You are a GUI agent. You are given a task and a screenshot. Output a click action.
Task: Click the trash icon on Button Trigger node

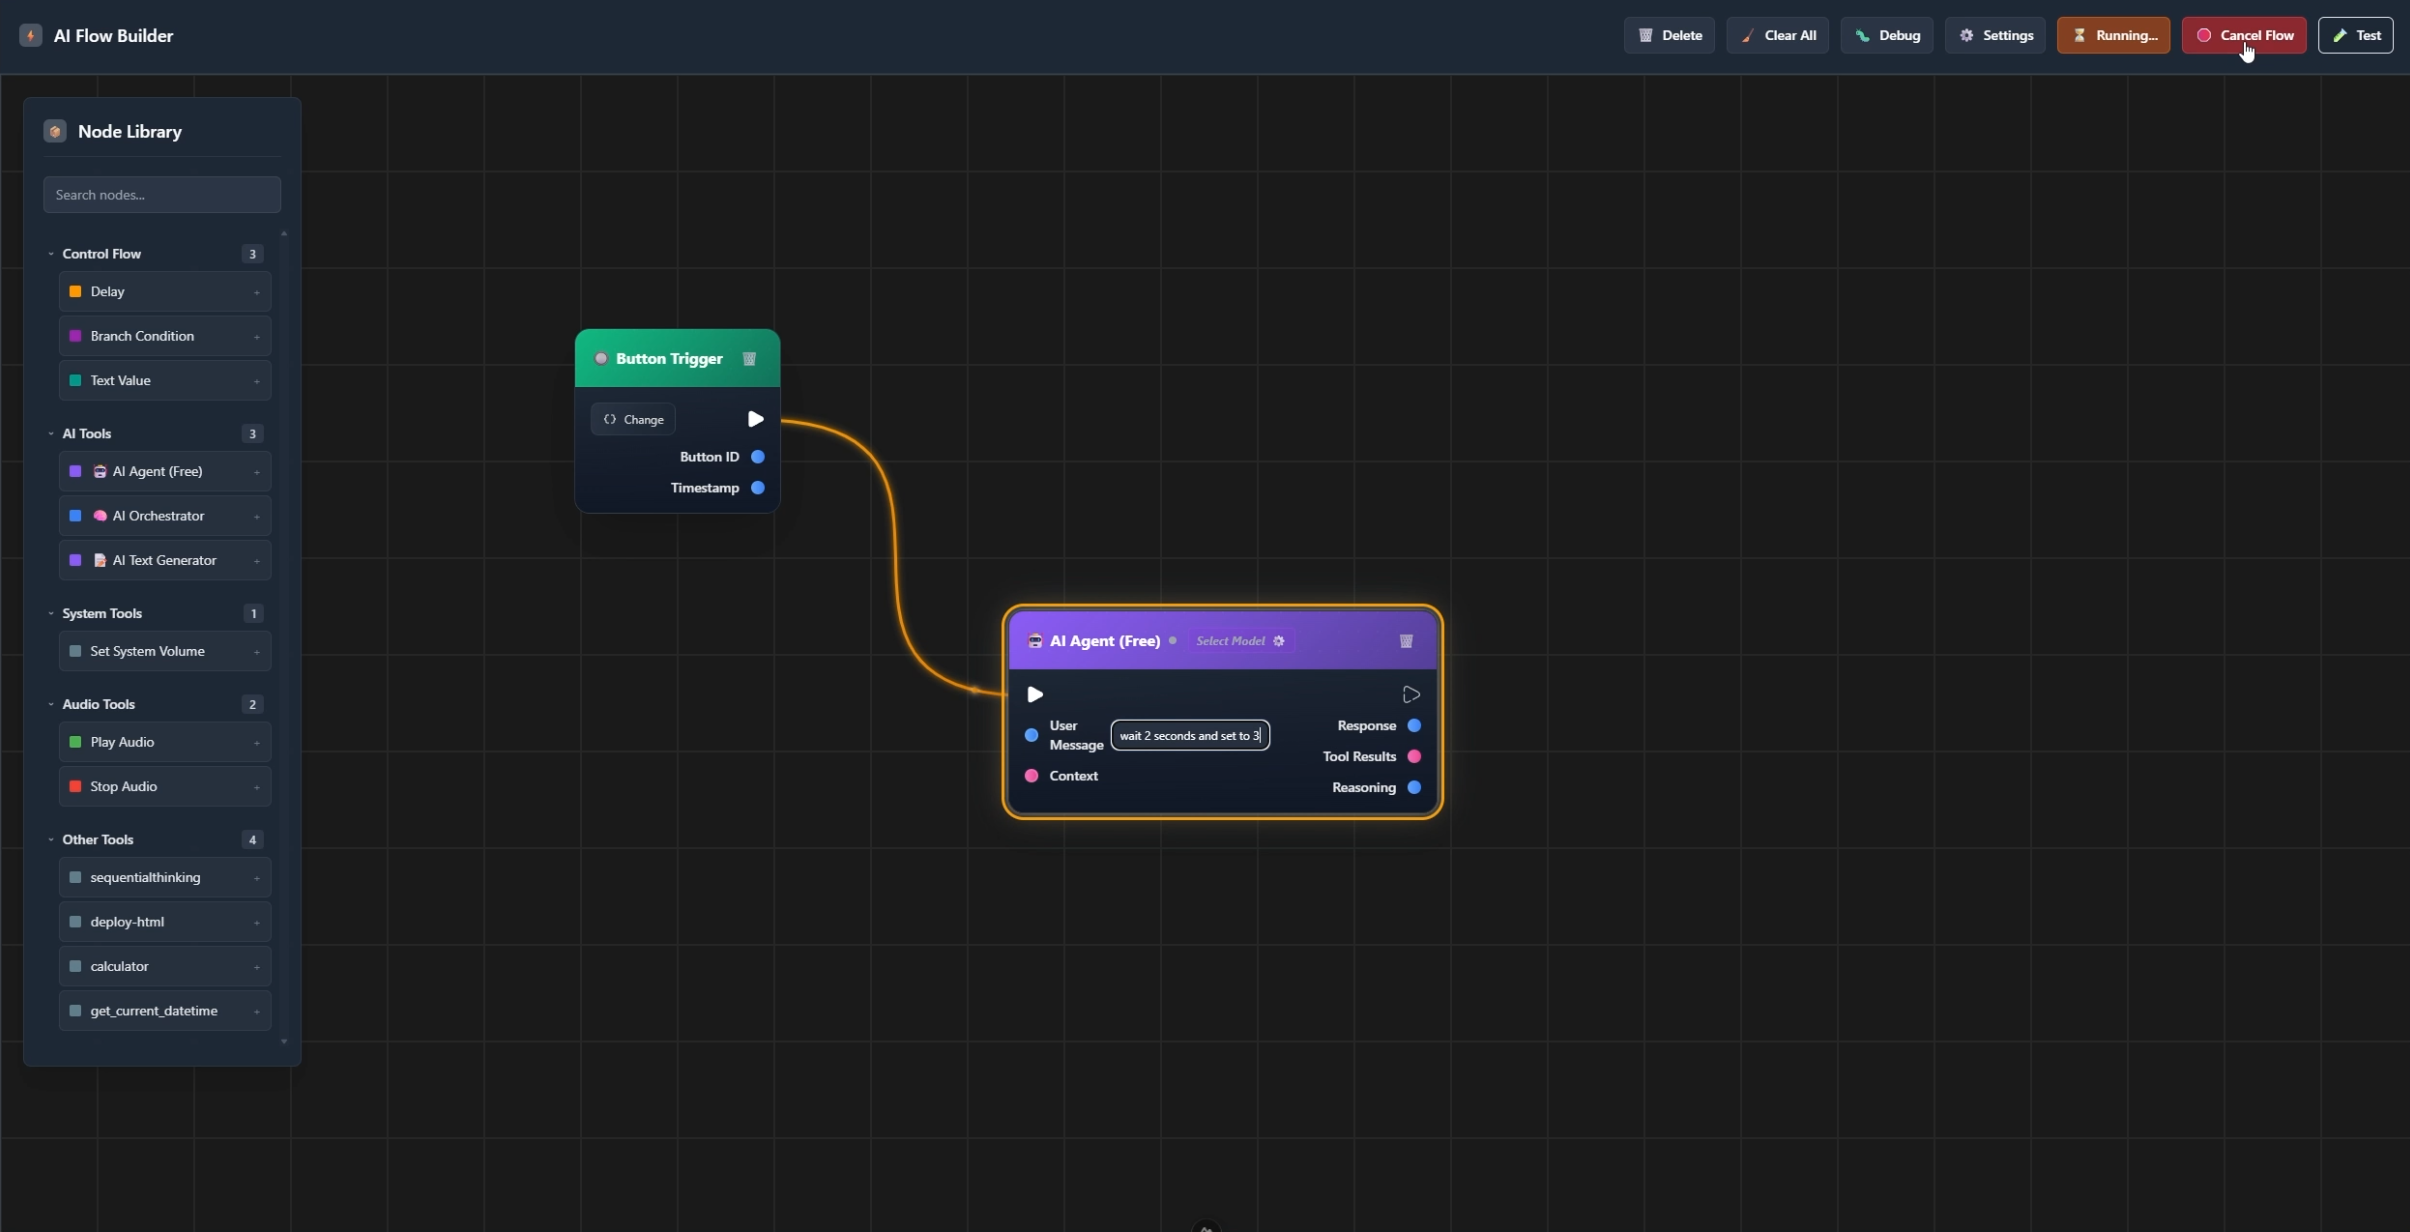click(x=748, y=358)
